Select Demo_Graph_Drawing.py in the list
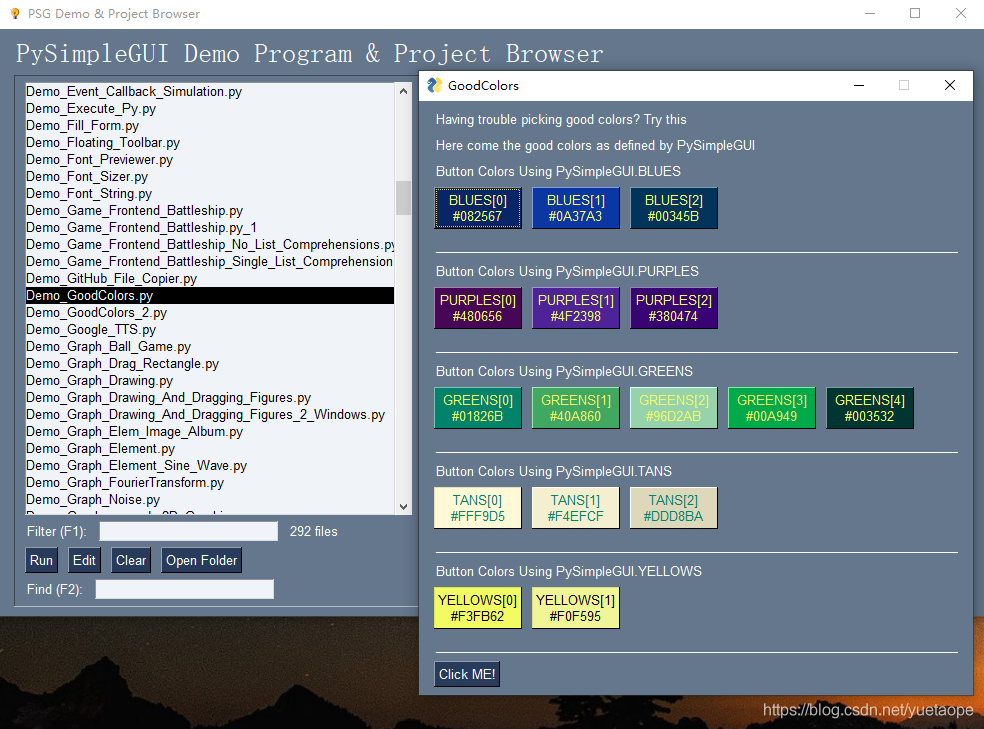The width and height of the screenshot is (984, 729). pos(210,380)
